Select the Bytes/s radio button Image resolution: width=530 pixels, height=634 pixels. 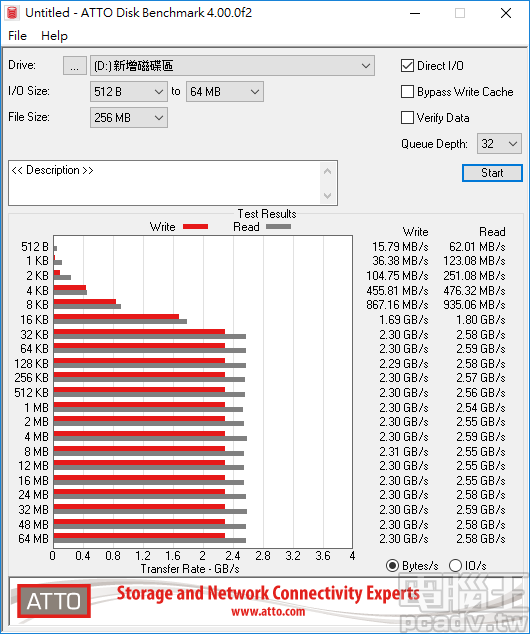click(x=393, y=565)
